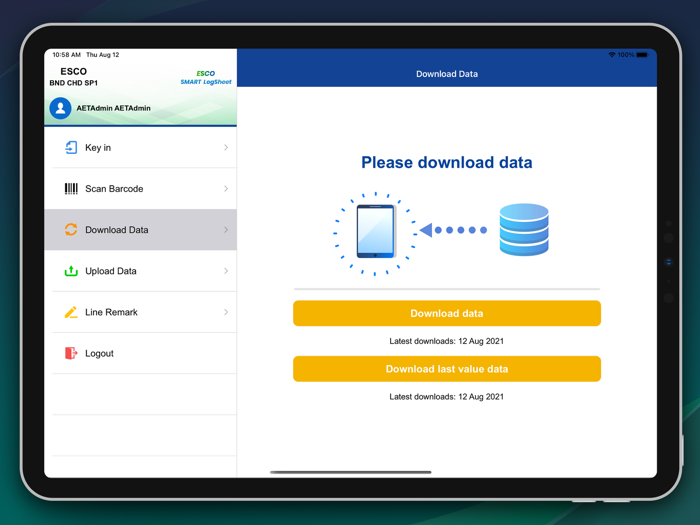Tap the ESCO title in the sidebar header
Image resolution: width=700 pixels, height=525 pixels.
(x=74, y=71)
